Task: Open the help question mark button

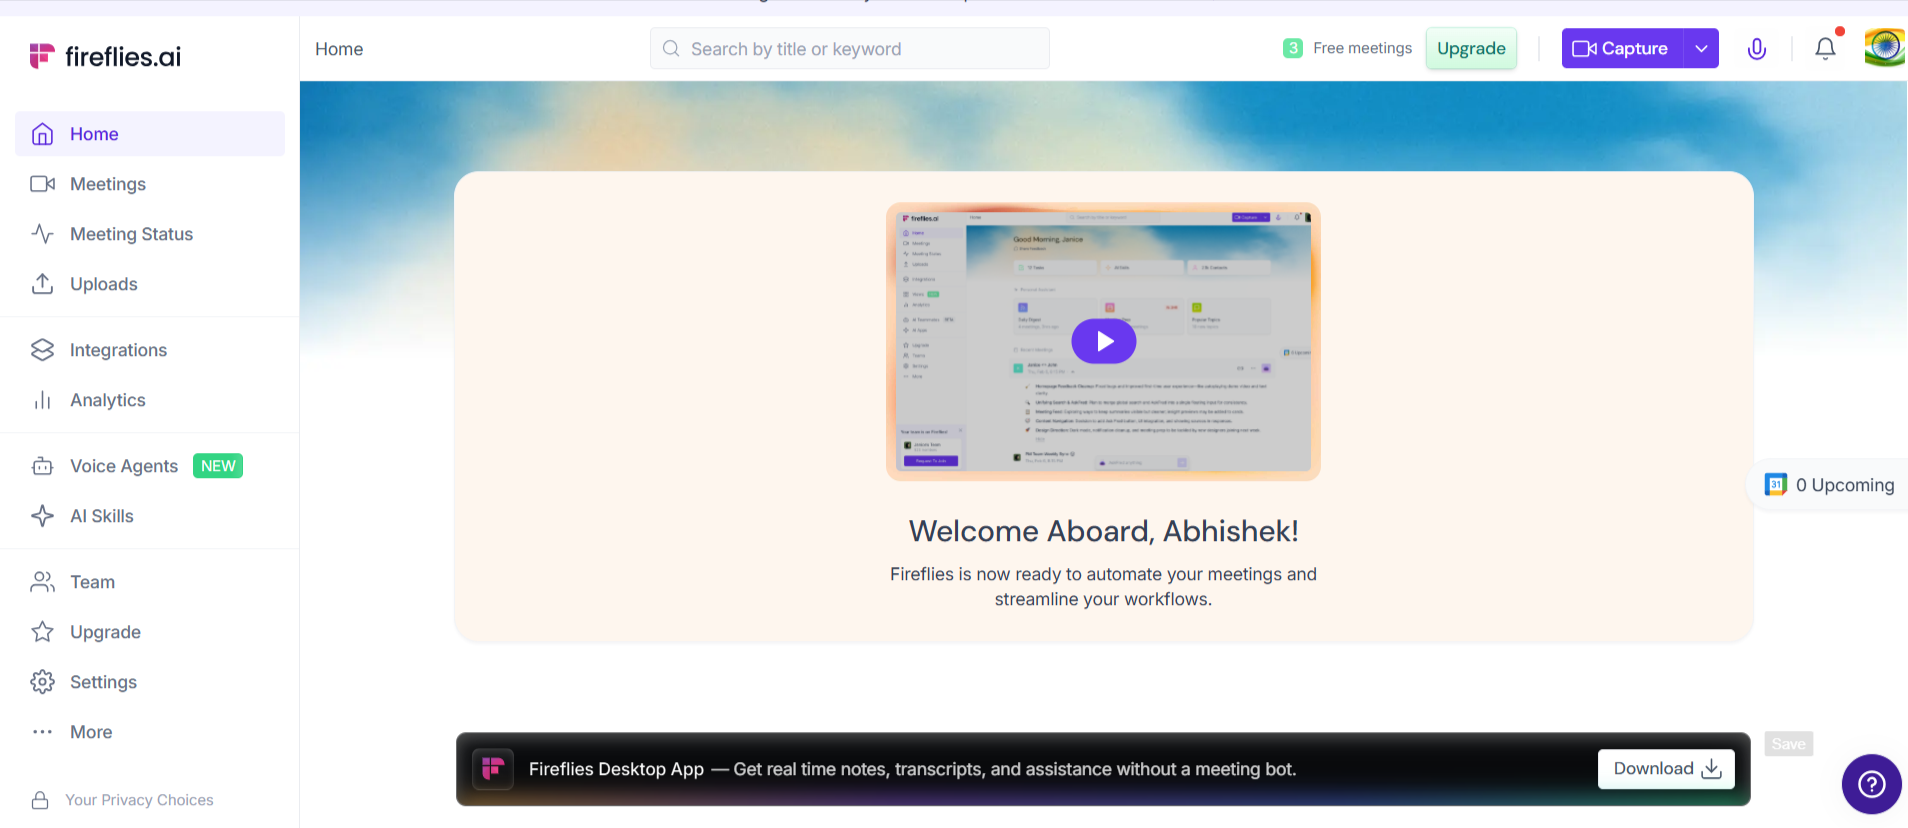Action: pos(1871,784)
